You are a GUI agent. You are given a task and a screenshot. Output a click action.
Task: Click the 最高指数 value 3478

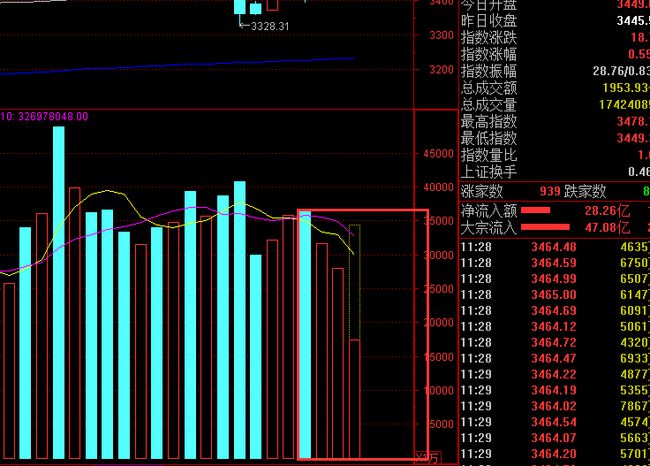633,121
